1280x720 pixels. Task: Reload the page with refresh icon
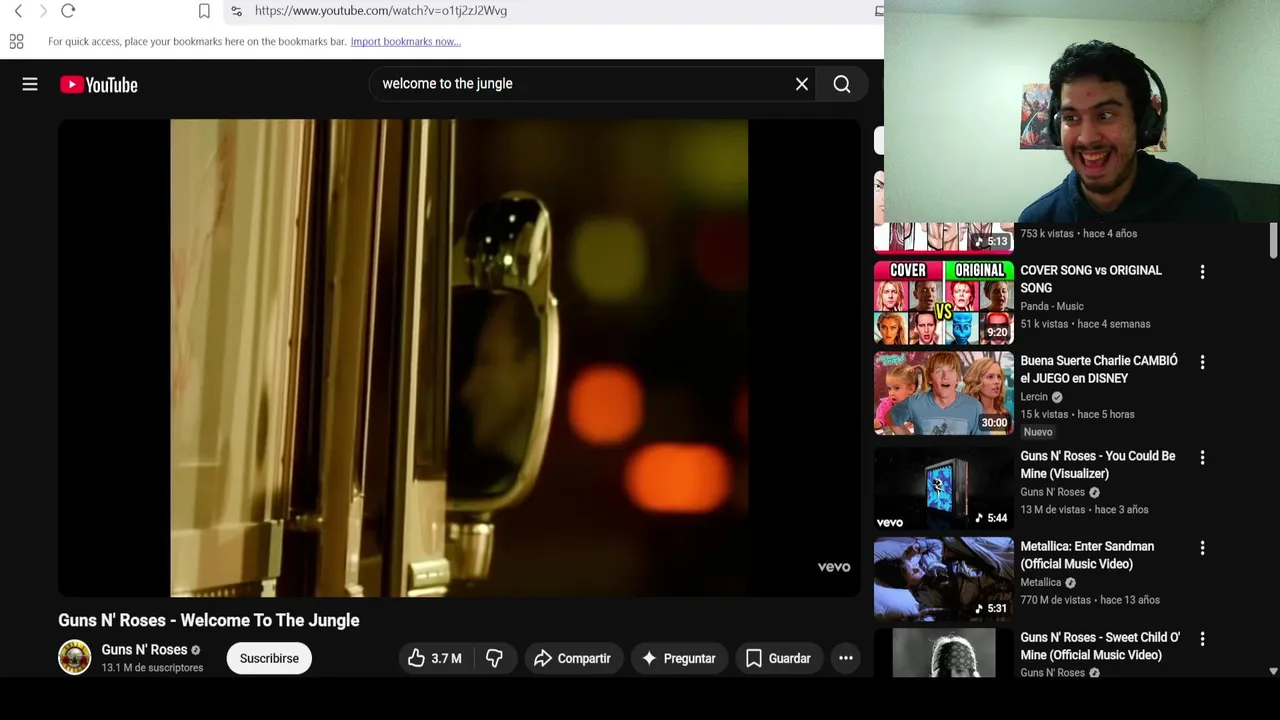[68, 11]
